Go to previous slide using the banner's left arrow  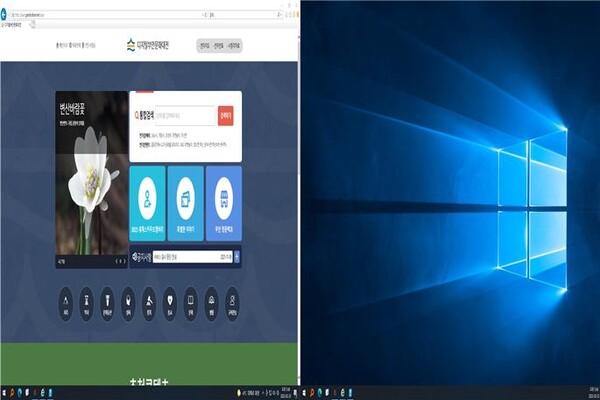pos(117,261)
